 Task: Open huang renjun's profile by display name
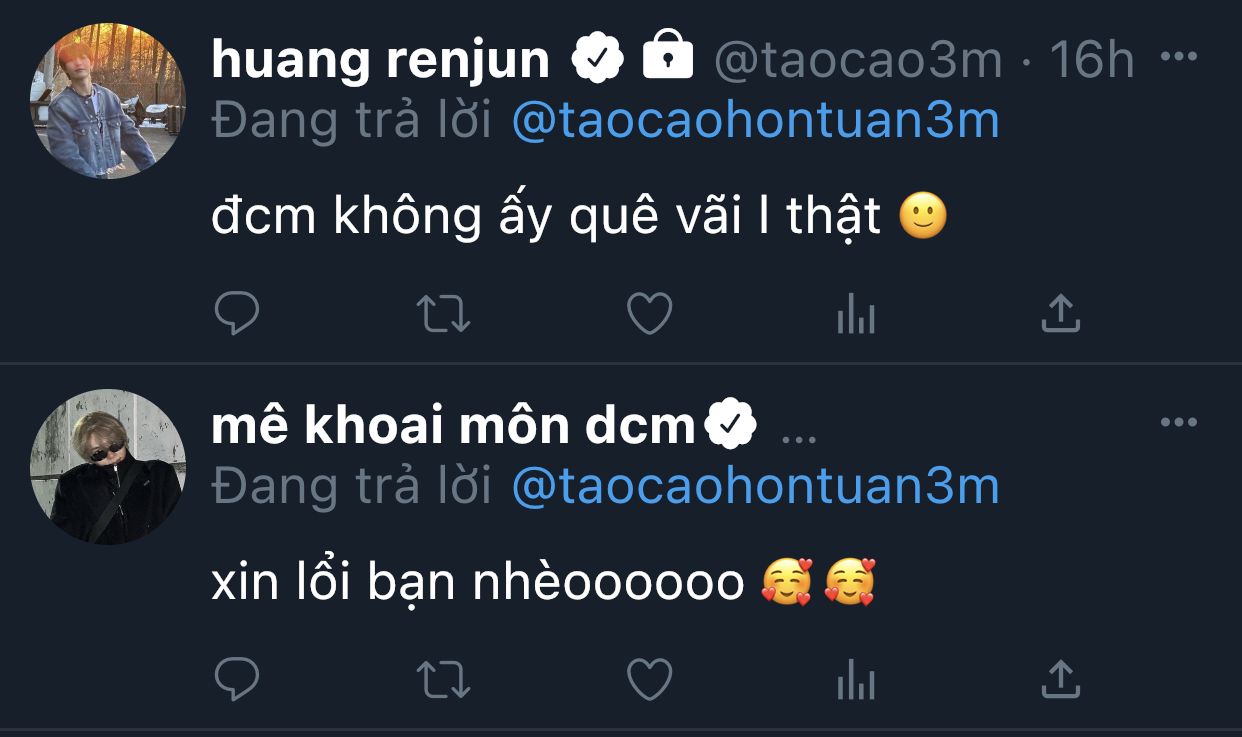pyautogui.click(x=380, y=60)
